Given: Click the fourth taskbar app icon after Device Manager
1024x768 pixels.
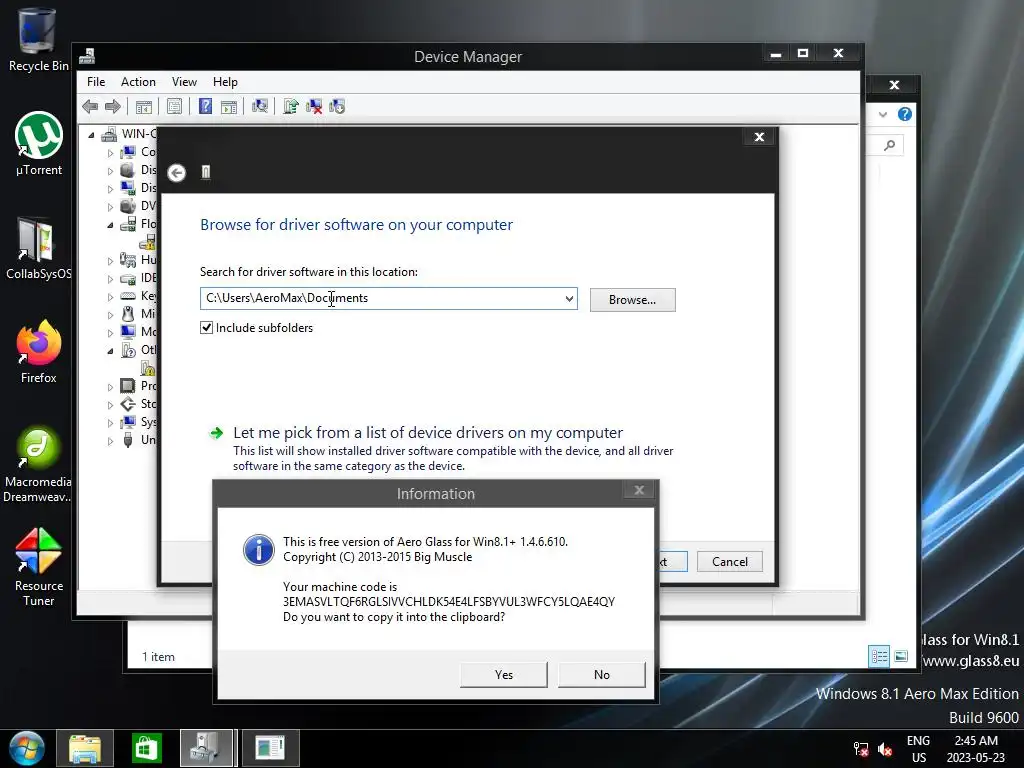Looking at the screenshot, I should click(x=270, y=748).
